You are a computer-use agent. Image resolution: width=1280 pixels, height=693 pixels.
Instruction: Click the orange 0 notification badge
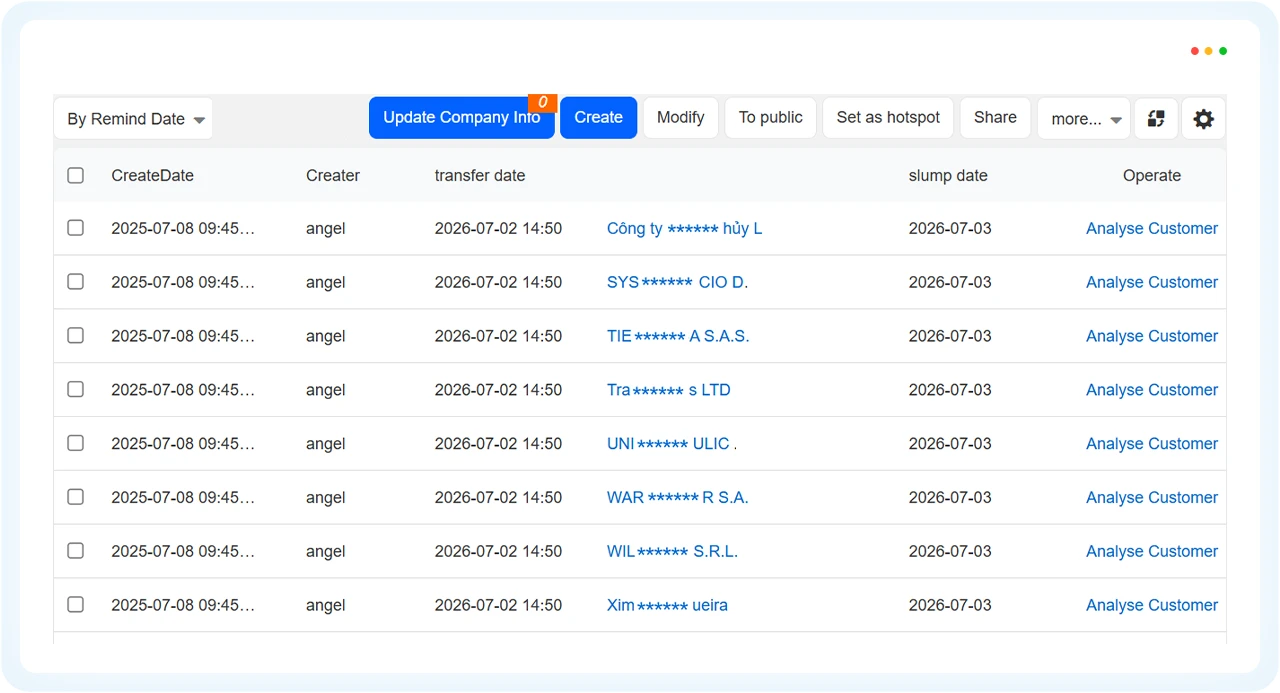coord(542,103)
